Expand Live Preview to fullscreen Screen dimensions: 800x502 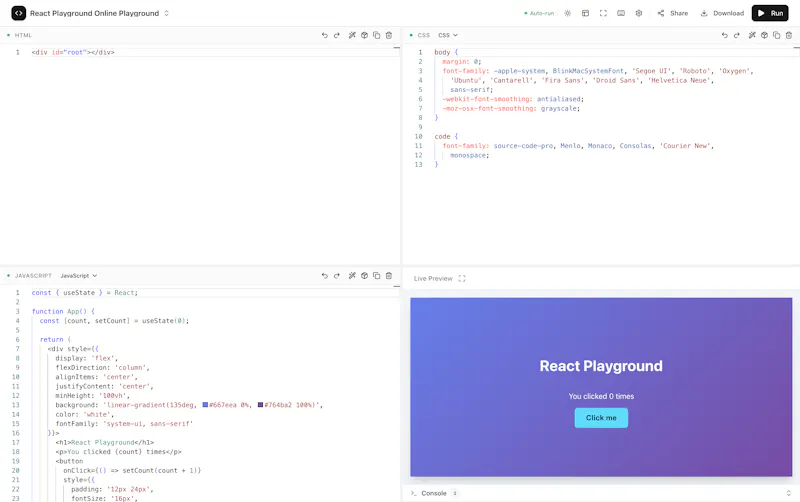point(462,279)
